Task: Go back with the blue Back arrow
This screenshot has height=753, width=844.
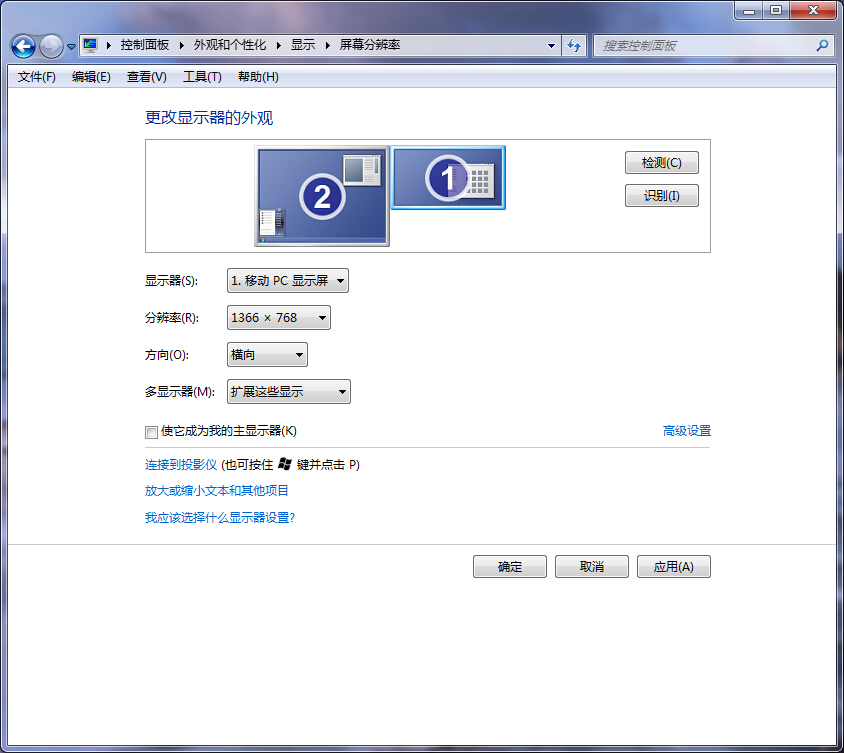Action: click(23, 46)
